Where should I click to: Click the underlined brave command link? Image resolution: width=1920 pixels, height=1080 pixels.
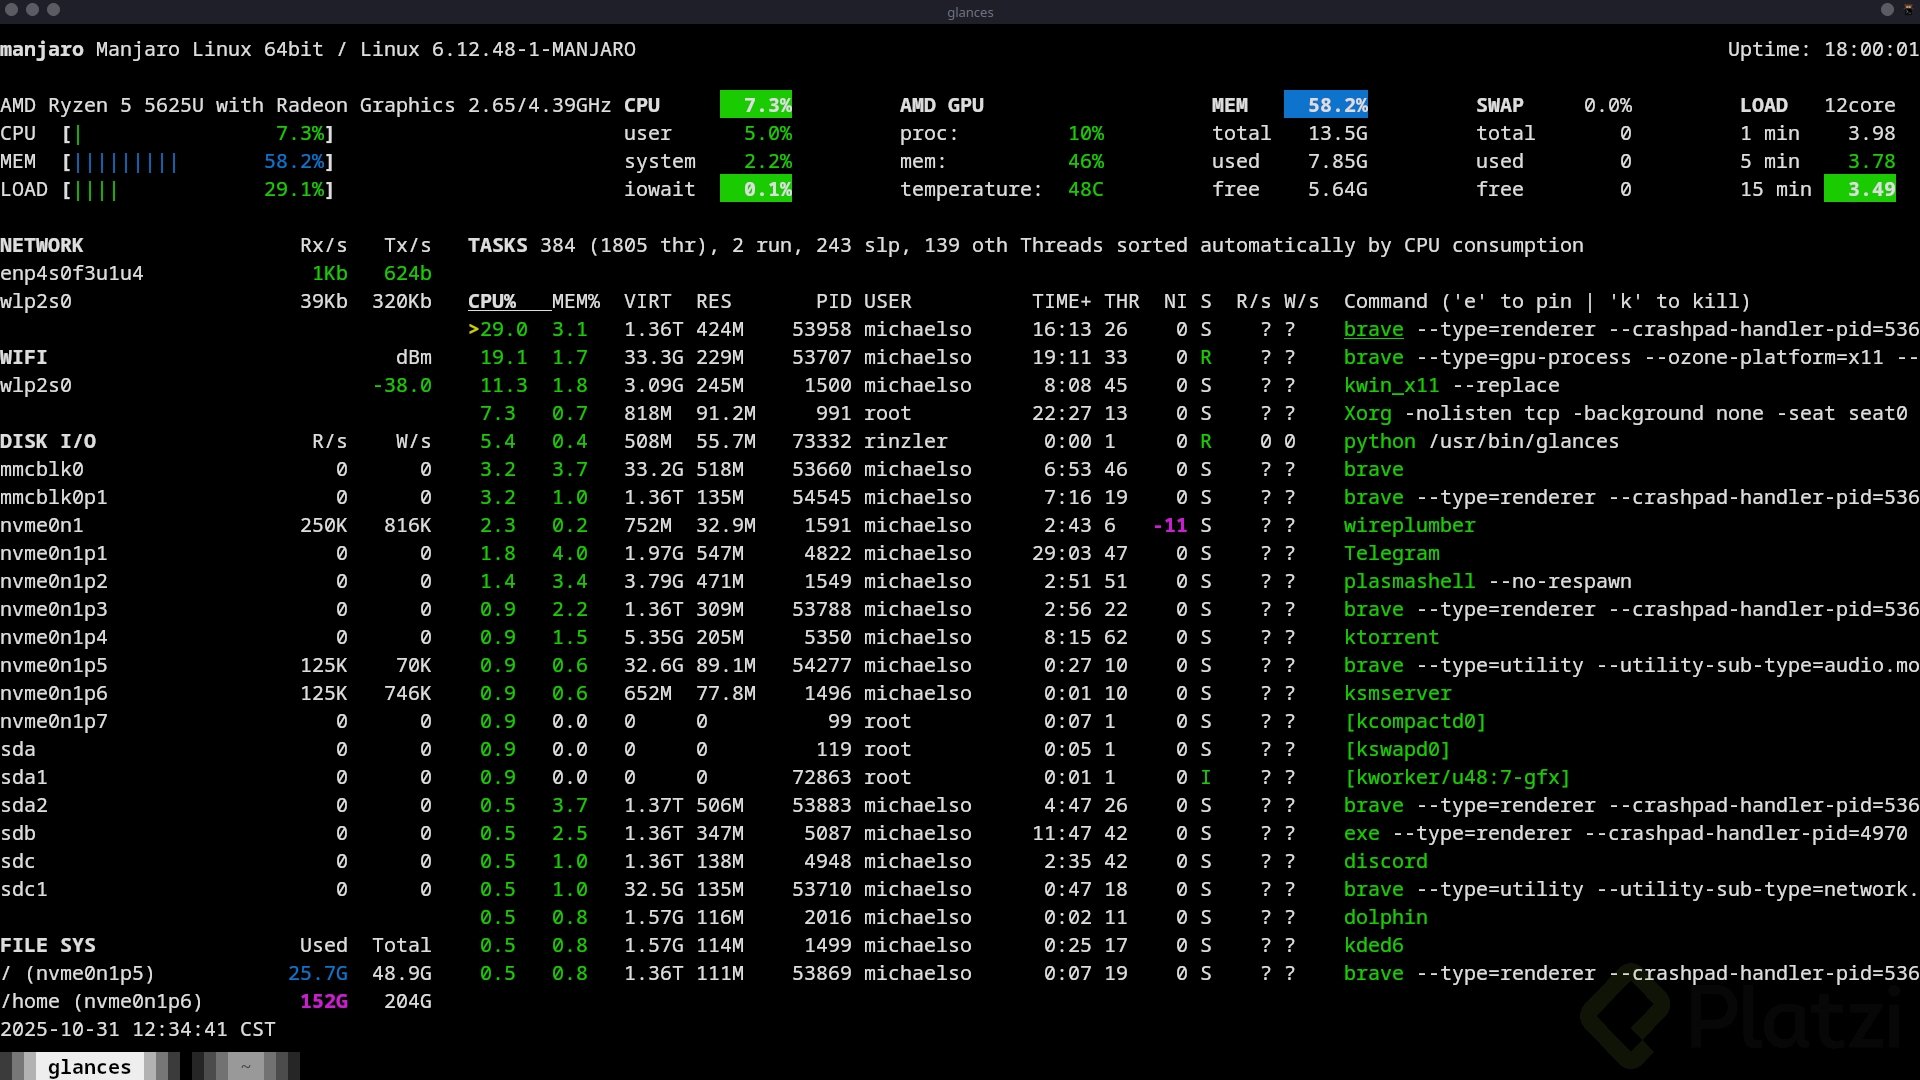tap(1373, 329)
